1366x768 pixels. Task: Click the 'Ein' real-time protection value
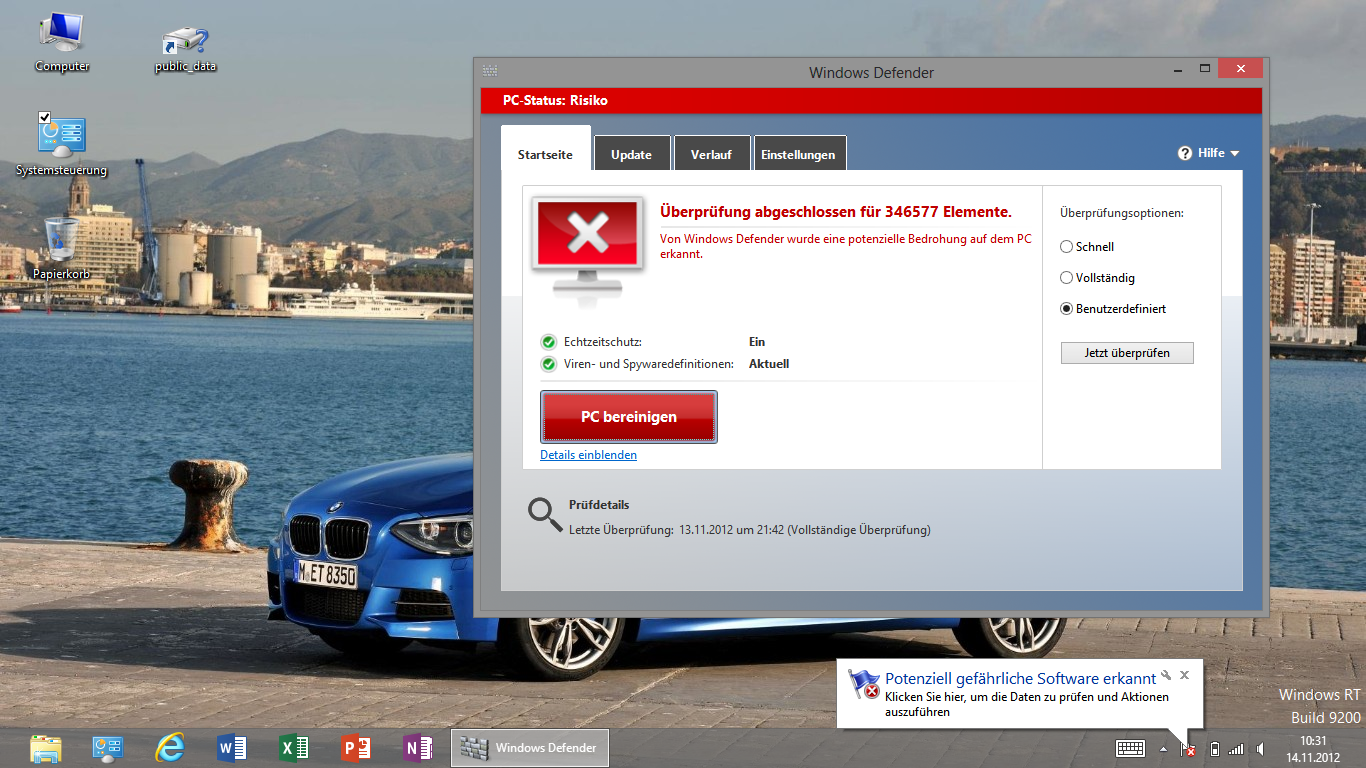(x=757, y=342)
